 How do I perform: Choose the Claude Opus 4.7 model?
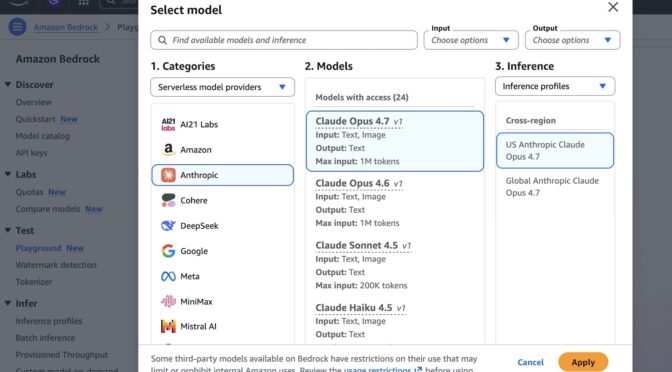pyautogui.click(x=395, y=141)
